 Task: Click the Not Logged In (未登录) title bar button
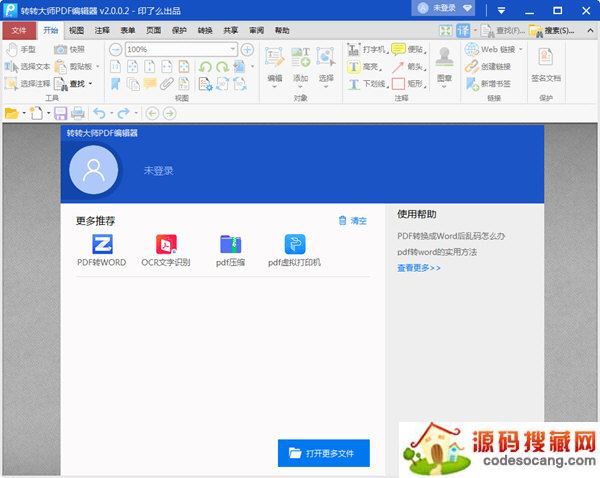pos(443,8)
